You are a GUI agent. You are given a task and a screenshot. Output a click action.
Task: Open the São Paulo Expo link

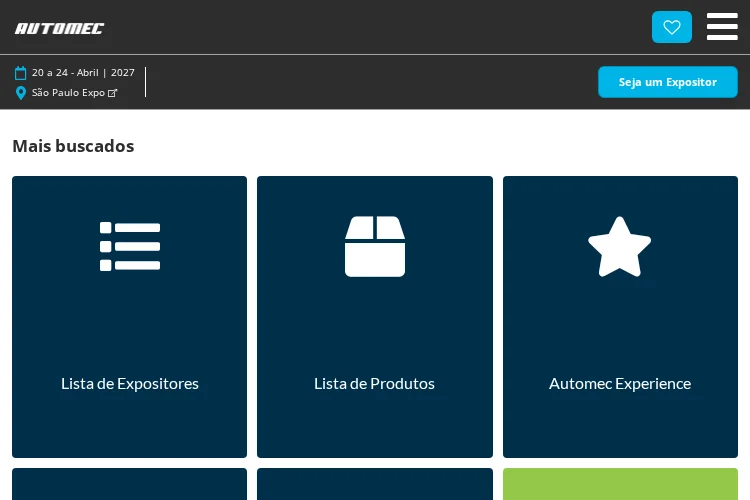coord(74,93)
